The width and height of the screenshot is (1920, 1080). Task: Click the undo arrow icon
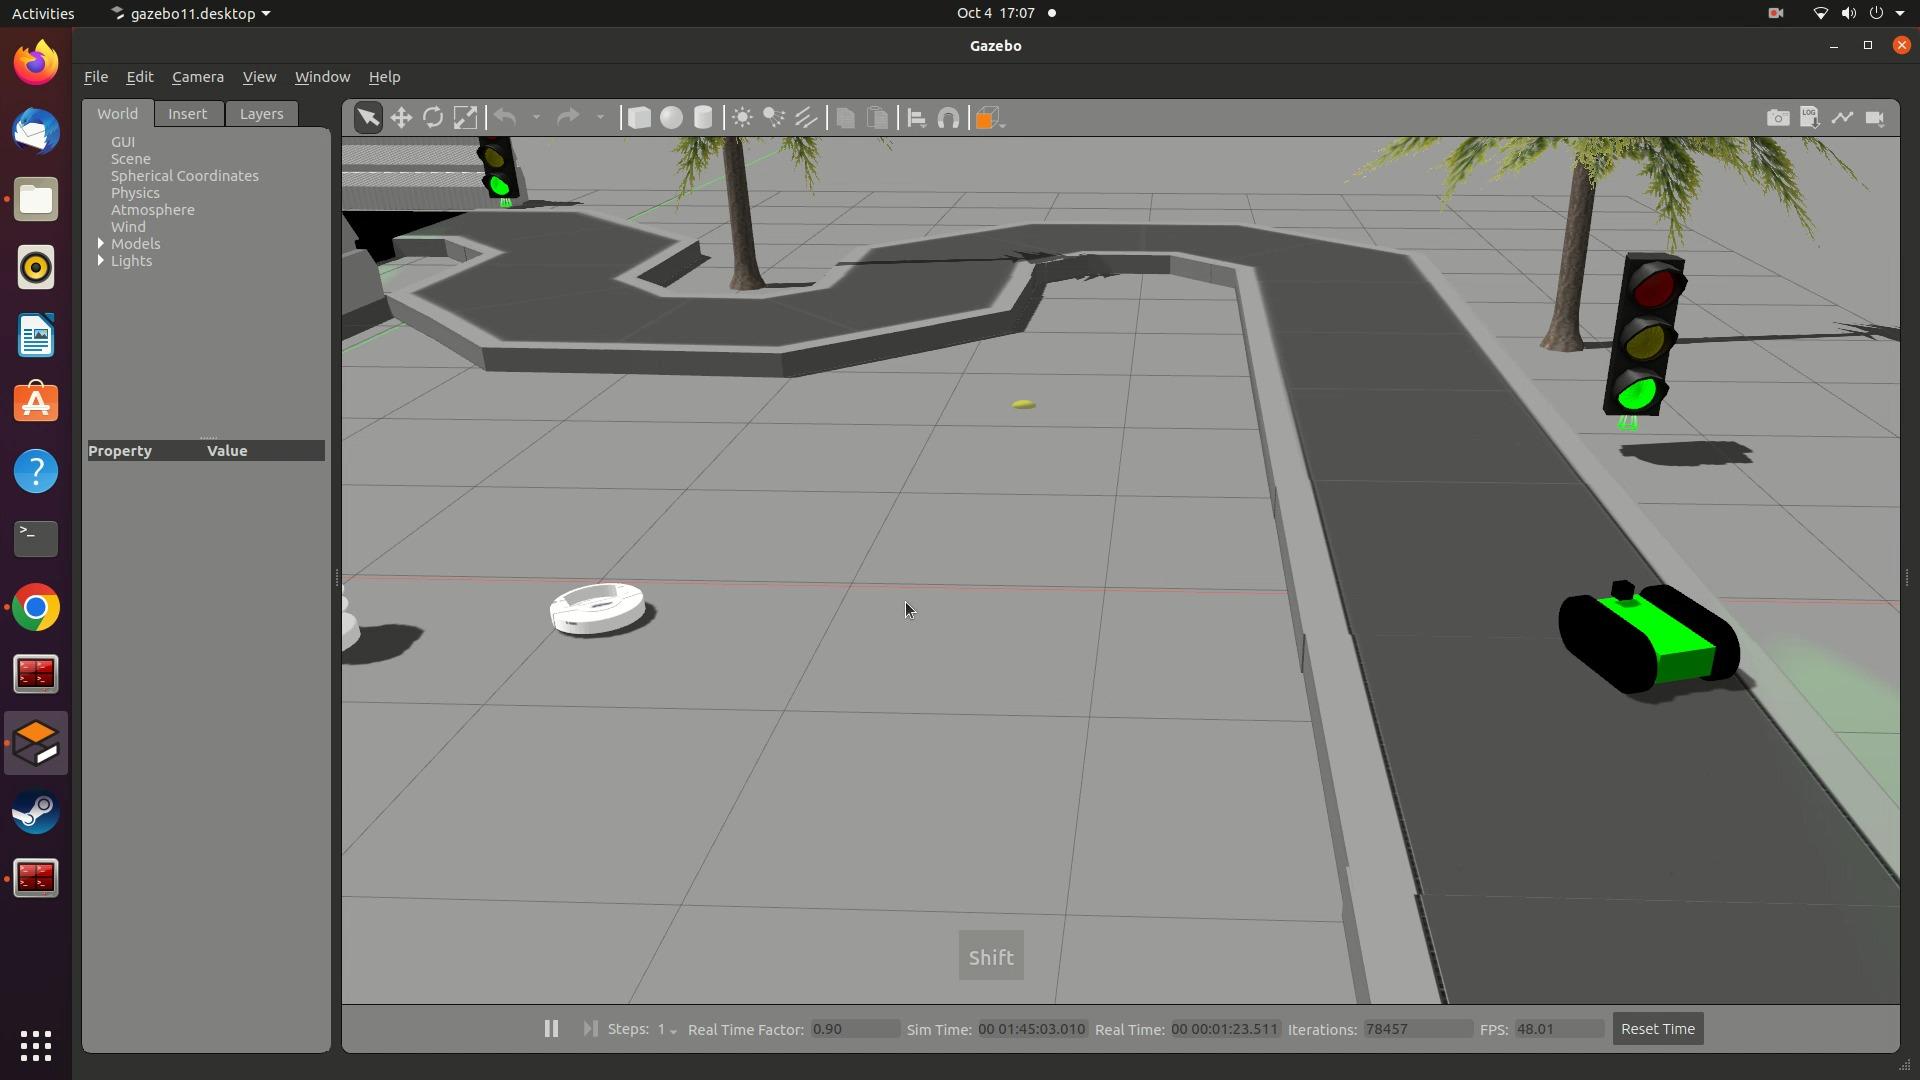[x=505, y=118]
